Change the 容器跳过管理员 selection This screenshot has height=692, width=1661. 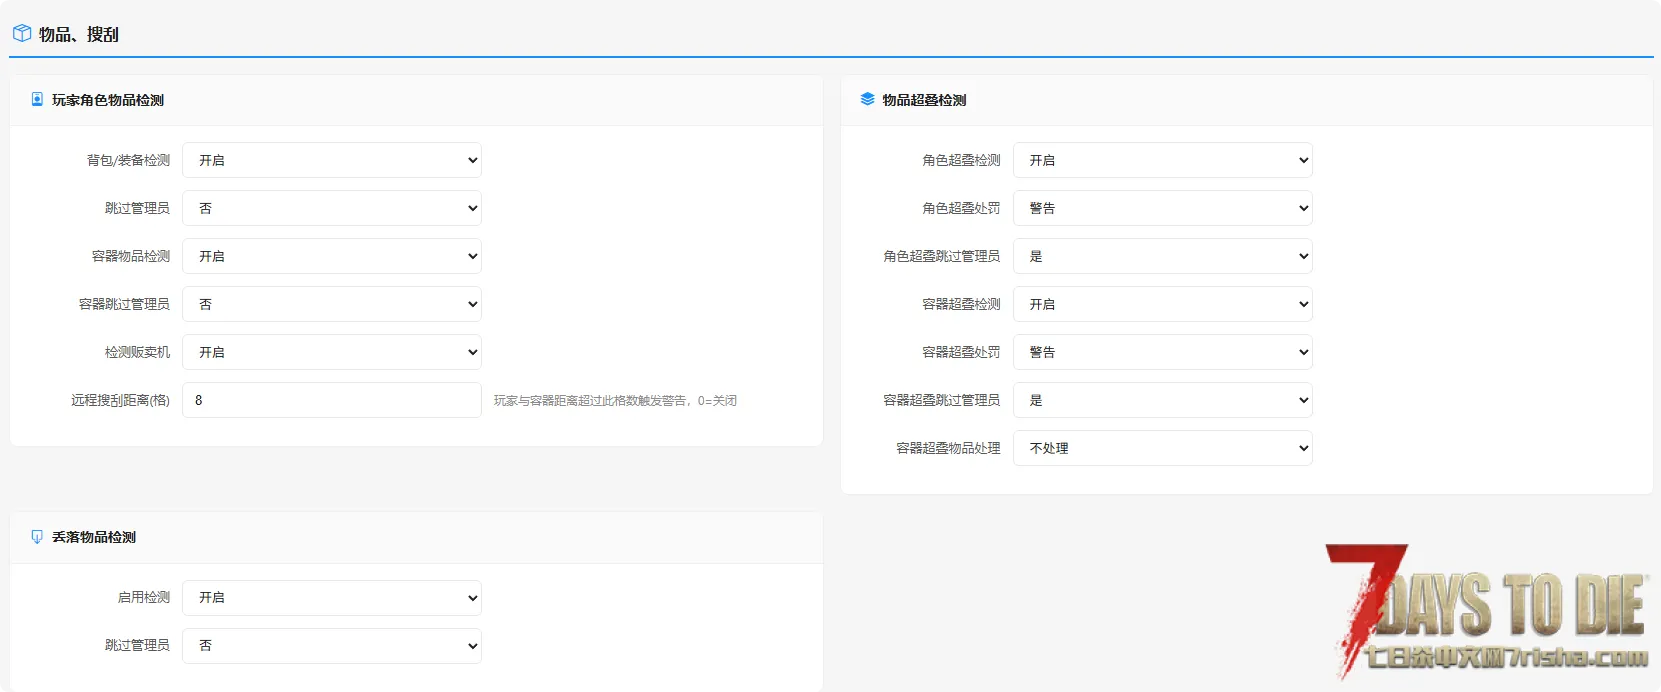point(332,304)
